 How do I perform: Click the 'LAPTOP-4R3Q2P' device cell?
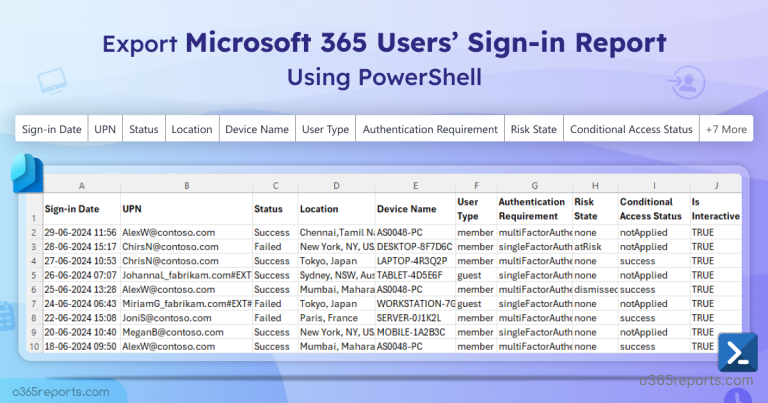pos(415,261)
